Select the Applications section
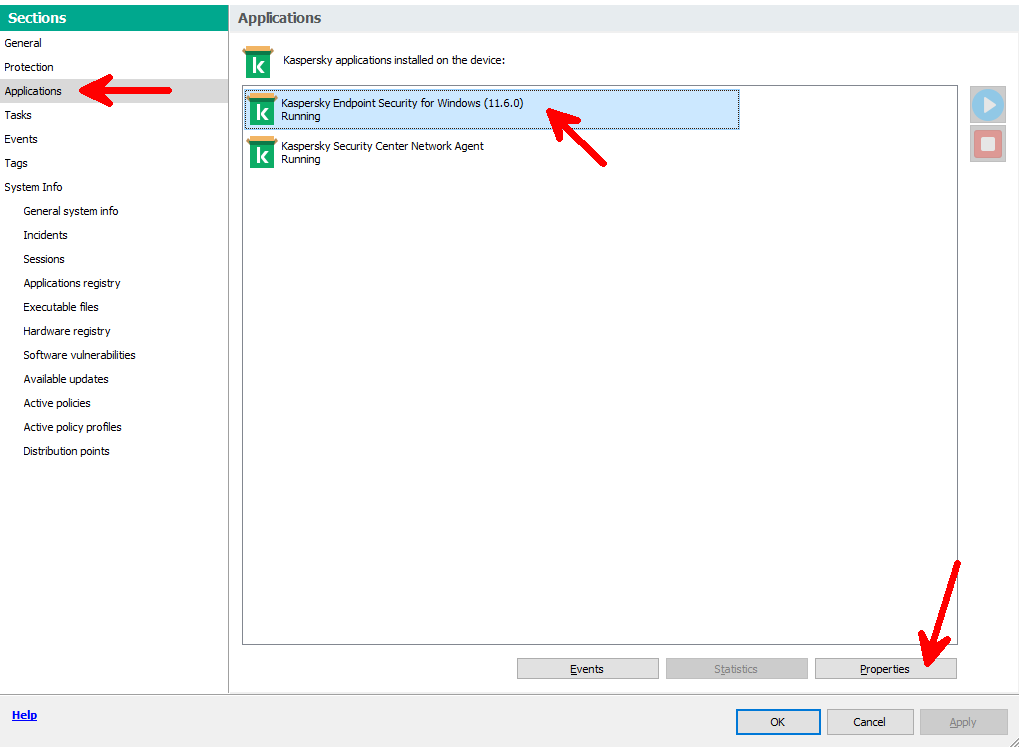The image size is (1019, 747). point(114,91)
